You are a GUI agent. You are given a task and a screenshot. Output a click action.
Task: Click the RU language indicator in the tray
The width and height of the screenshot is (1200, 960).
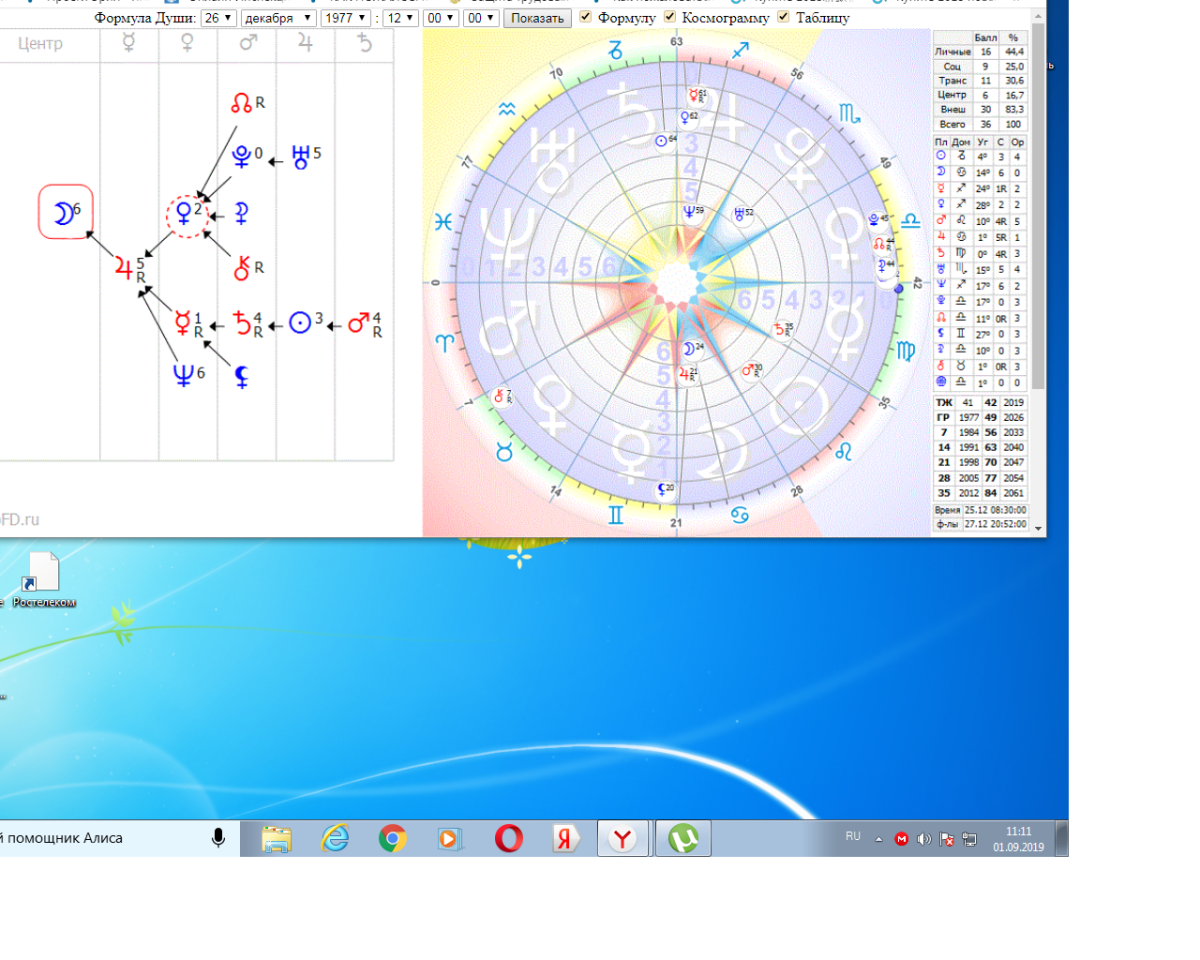click(x=853, y=836)
